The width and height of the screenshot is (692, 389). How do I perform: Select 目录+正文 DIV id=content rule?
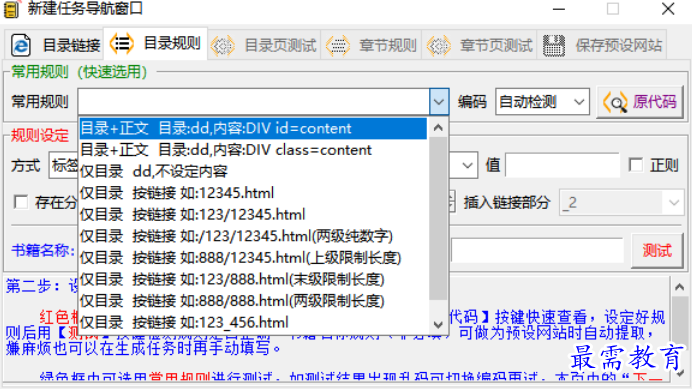[253, 128]
